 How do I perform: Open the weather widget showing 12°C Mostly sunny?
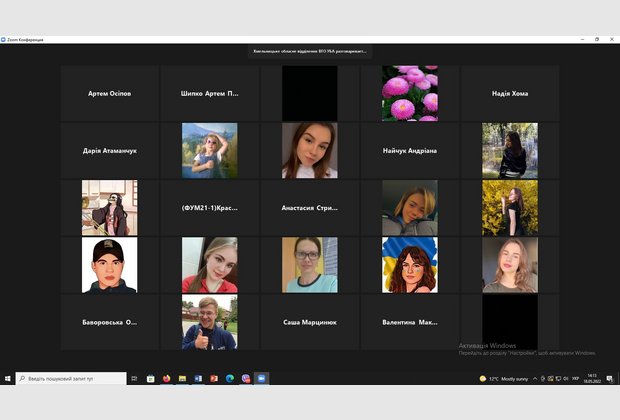click(x=504, y=379)
